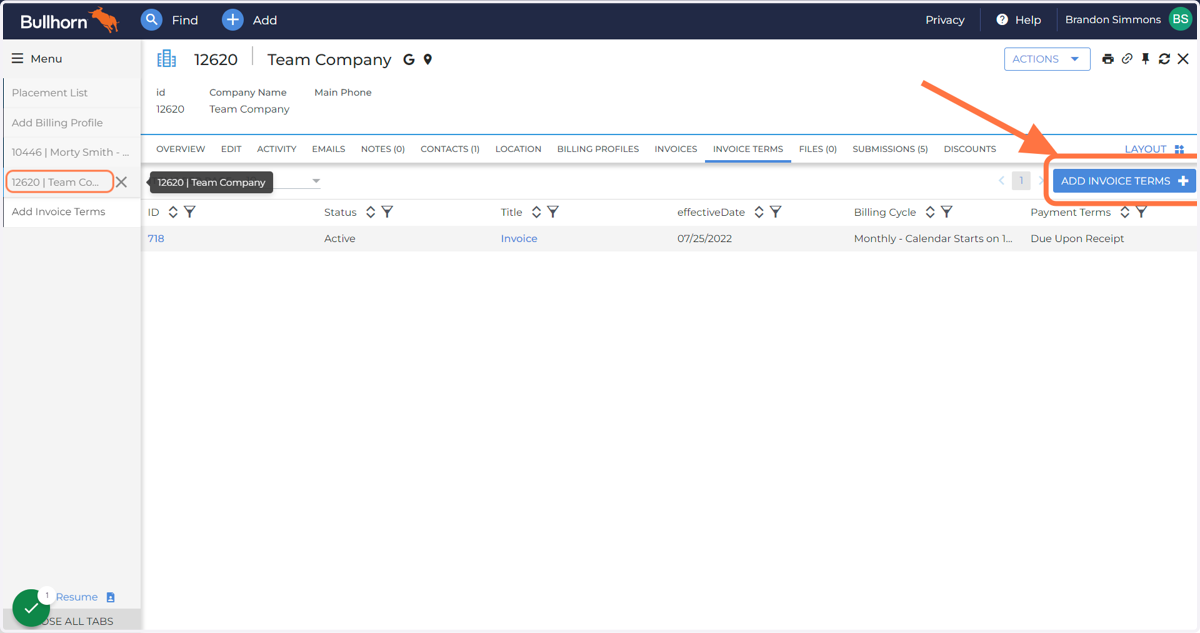Click the Google G icon by company name
Image resolution: width=1200 pixels, height=633 pixels.
click(x=409, y=60)
